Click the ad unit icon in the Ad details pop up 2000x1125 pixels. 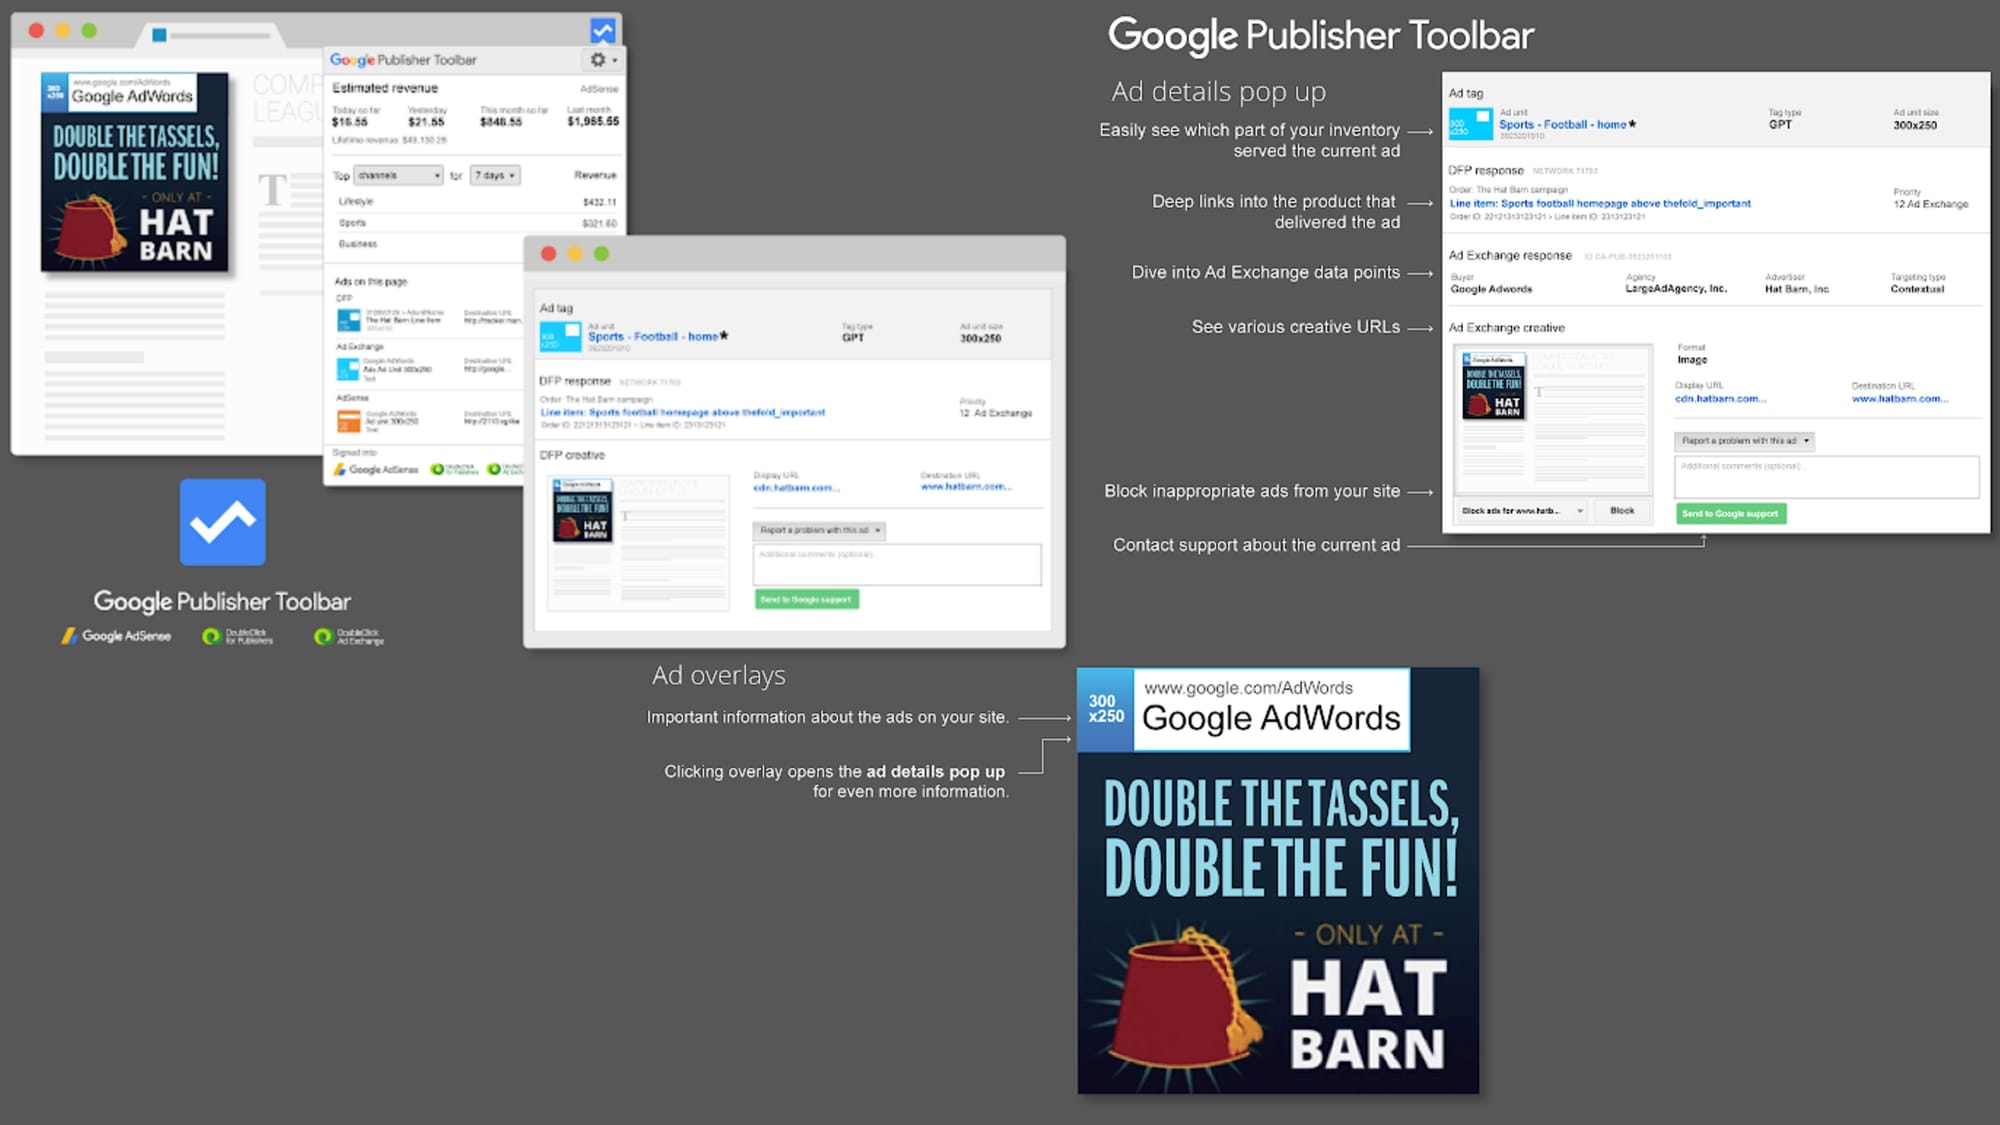pos(1470,124)
